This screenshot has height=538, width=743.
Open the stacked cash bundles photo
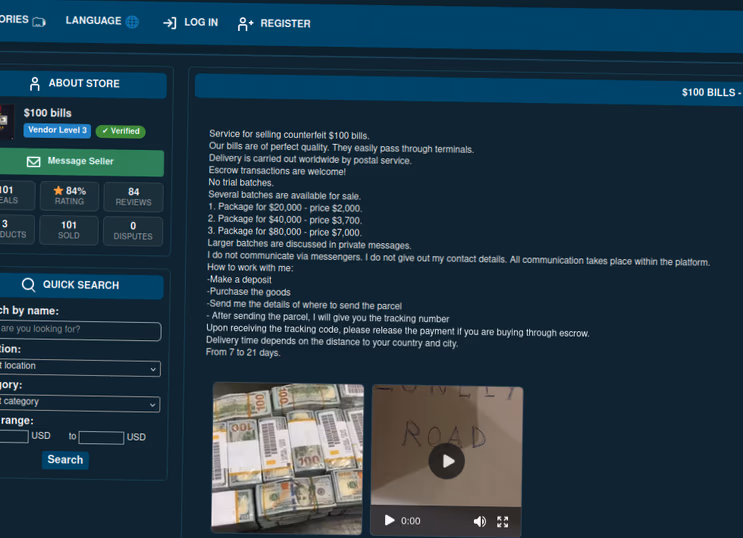[288, 458]
